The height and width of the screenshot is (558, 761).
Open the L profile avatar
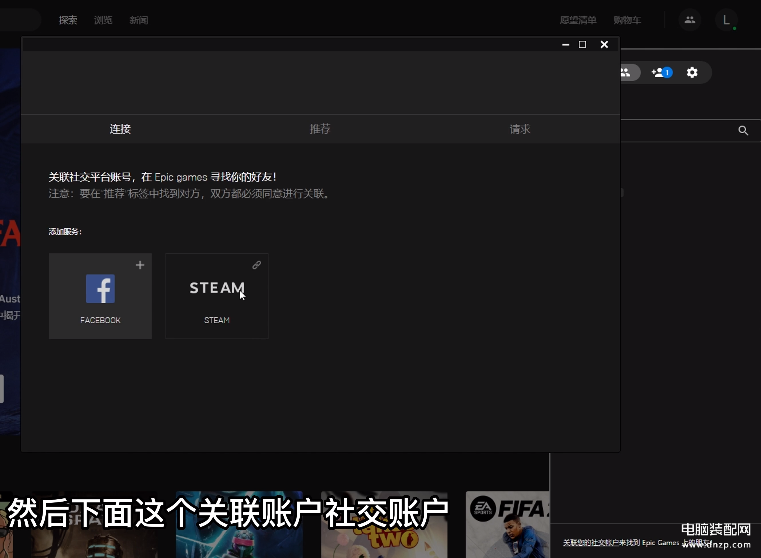tap(726, 20)
